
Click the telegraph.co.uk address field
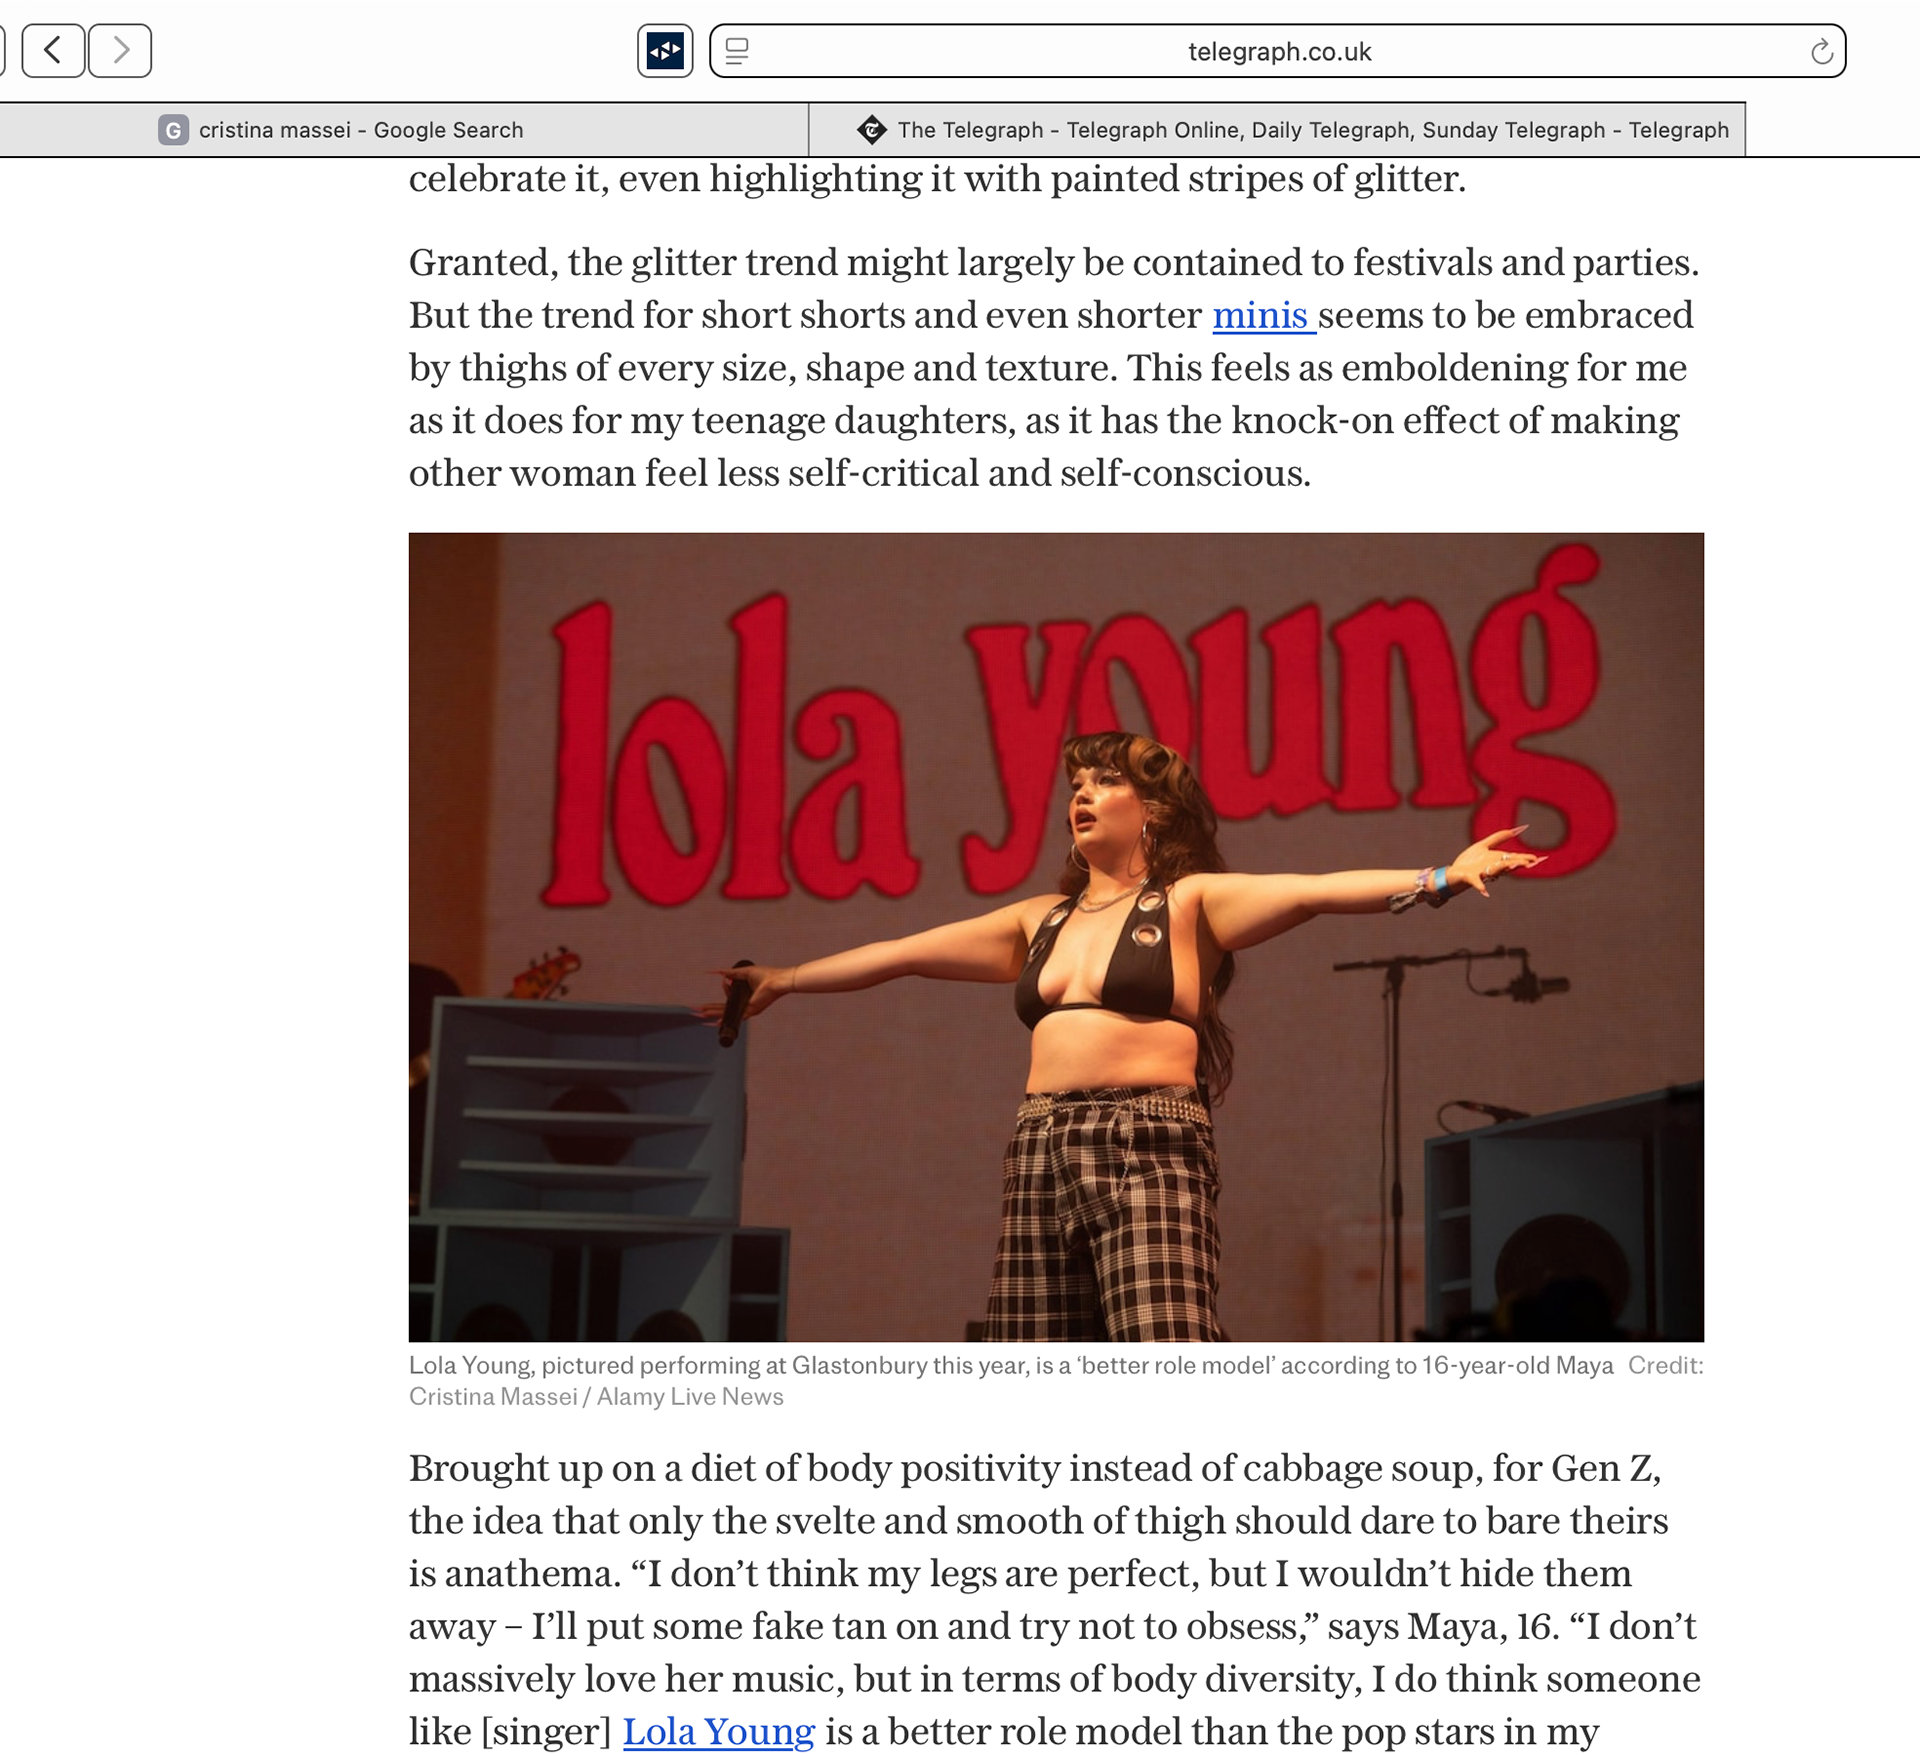(x=1278, y=52)
